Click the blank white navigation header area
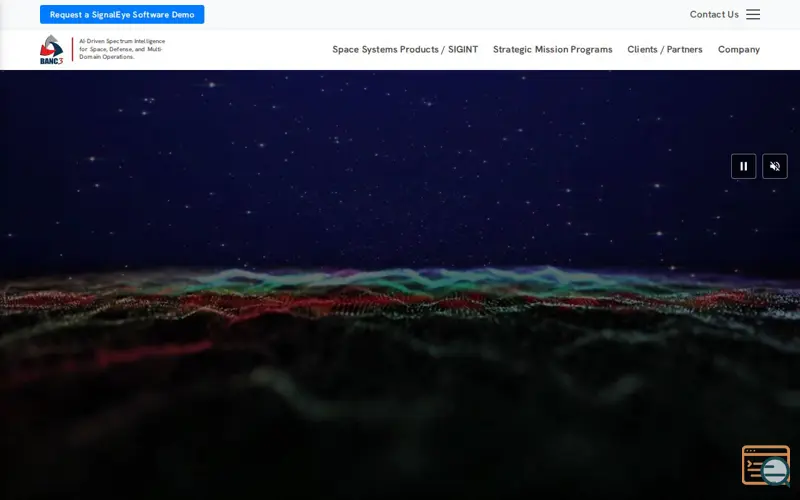This screenshot has height=500, width=800. (245, 49)
